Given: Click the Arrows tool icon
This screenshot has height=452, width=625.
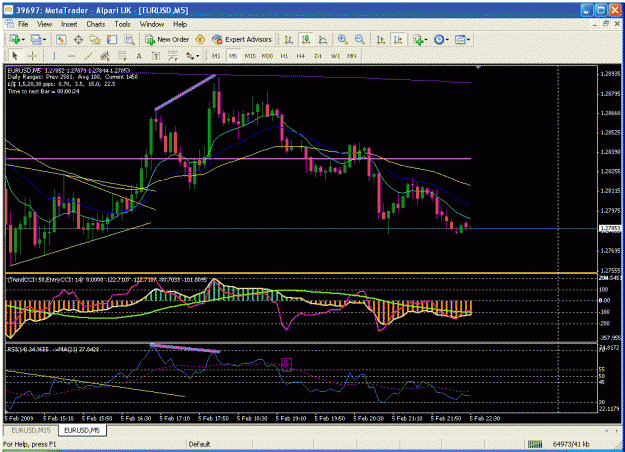Looking at the screenshot, I should [190, 56].
